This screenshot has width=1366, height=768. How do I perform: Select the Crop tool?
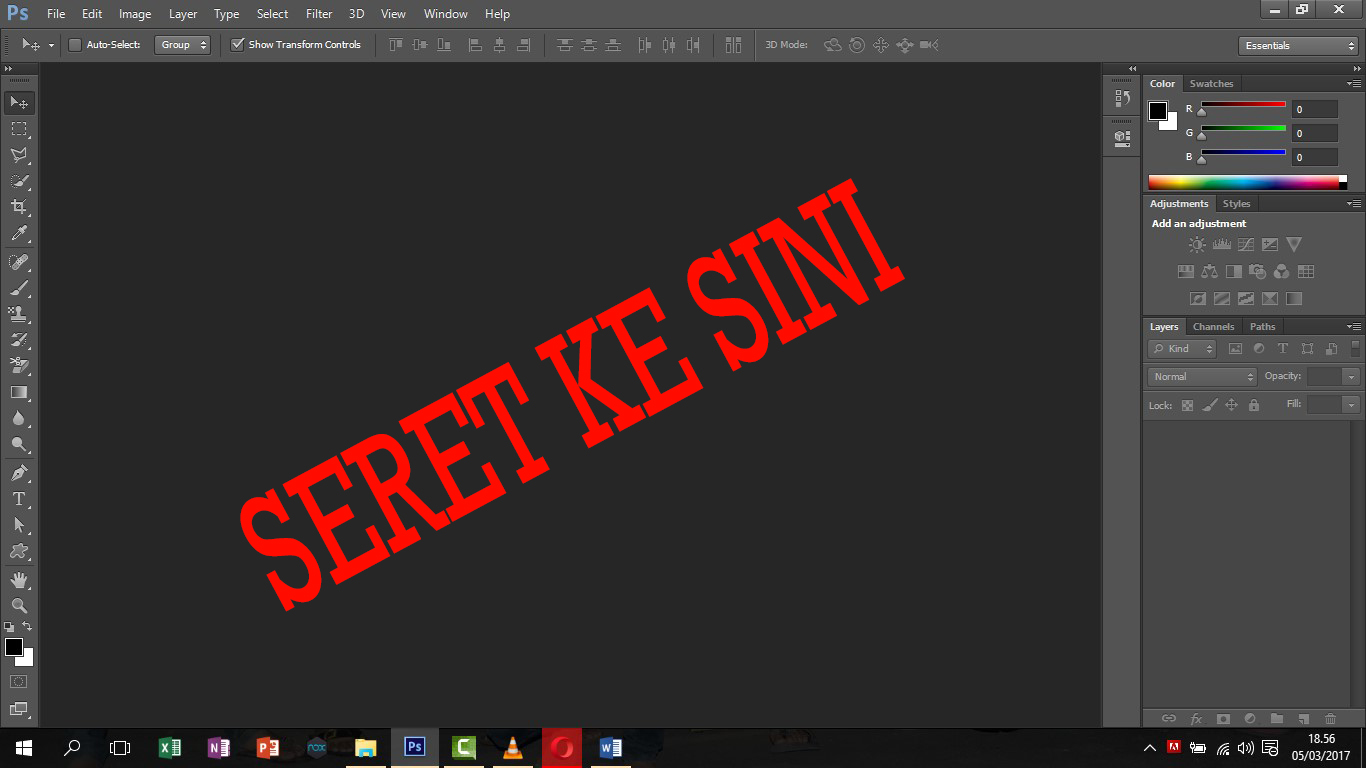click(19, 207)
